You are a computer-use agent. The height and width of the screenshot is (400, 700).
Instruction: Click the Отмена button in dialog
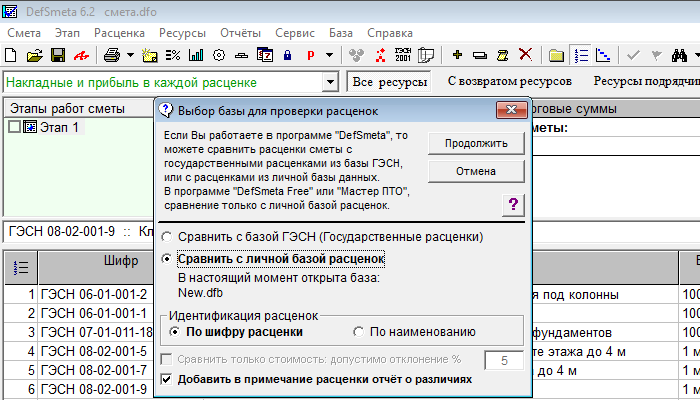(x=475, y=171)
